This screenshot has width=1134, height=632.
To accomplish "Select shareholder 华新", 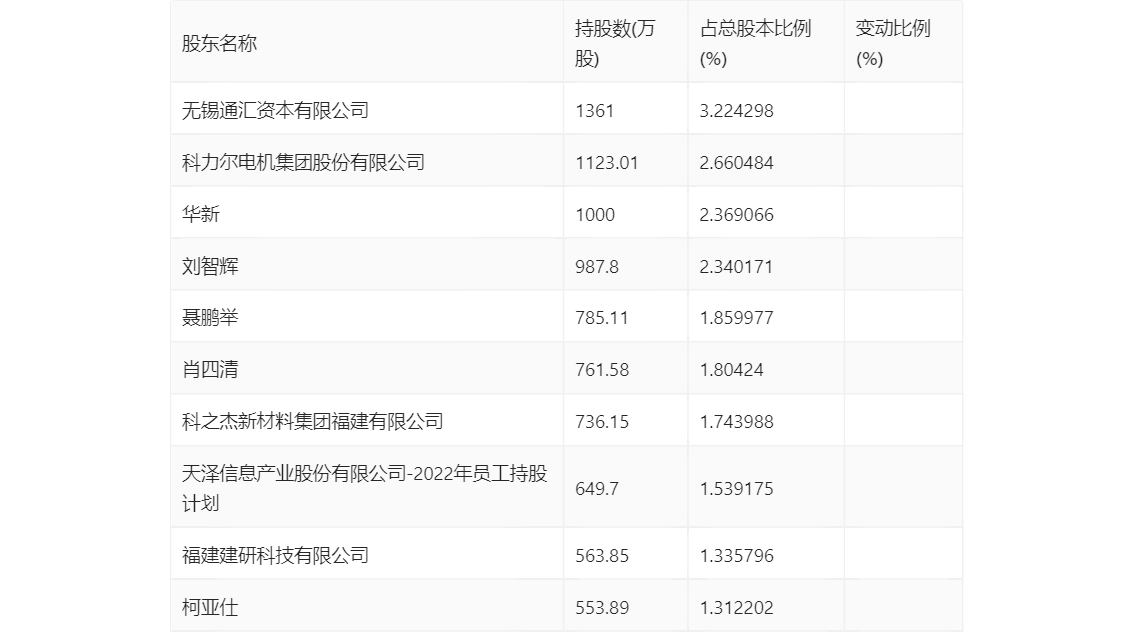I will tap(200, 214).
